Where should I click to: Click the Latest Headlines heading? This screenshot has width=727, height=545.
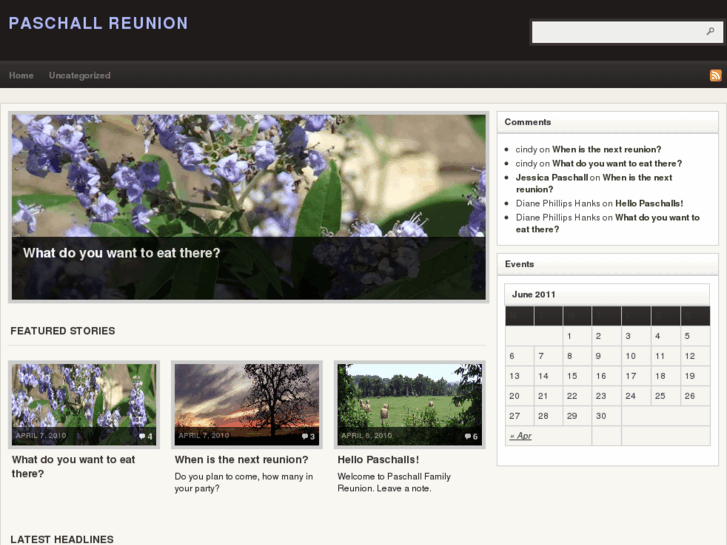pos(62,539)
